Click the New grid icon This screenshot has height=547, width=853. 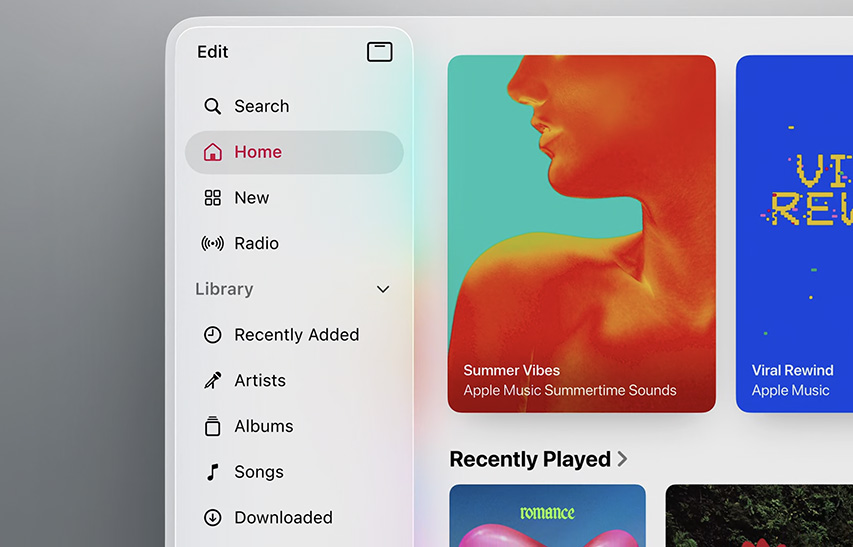[x=212, y=198]
